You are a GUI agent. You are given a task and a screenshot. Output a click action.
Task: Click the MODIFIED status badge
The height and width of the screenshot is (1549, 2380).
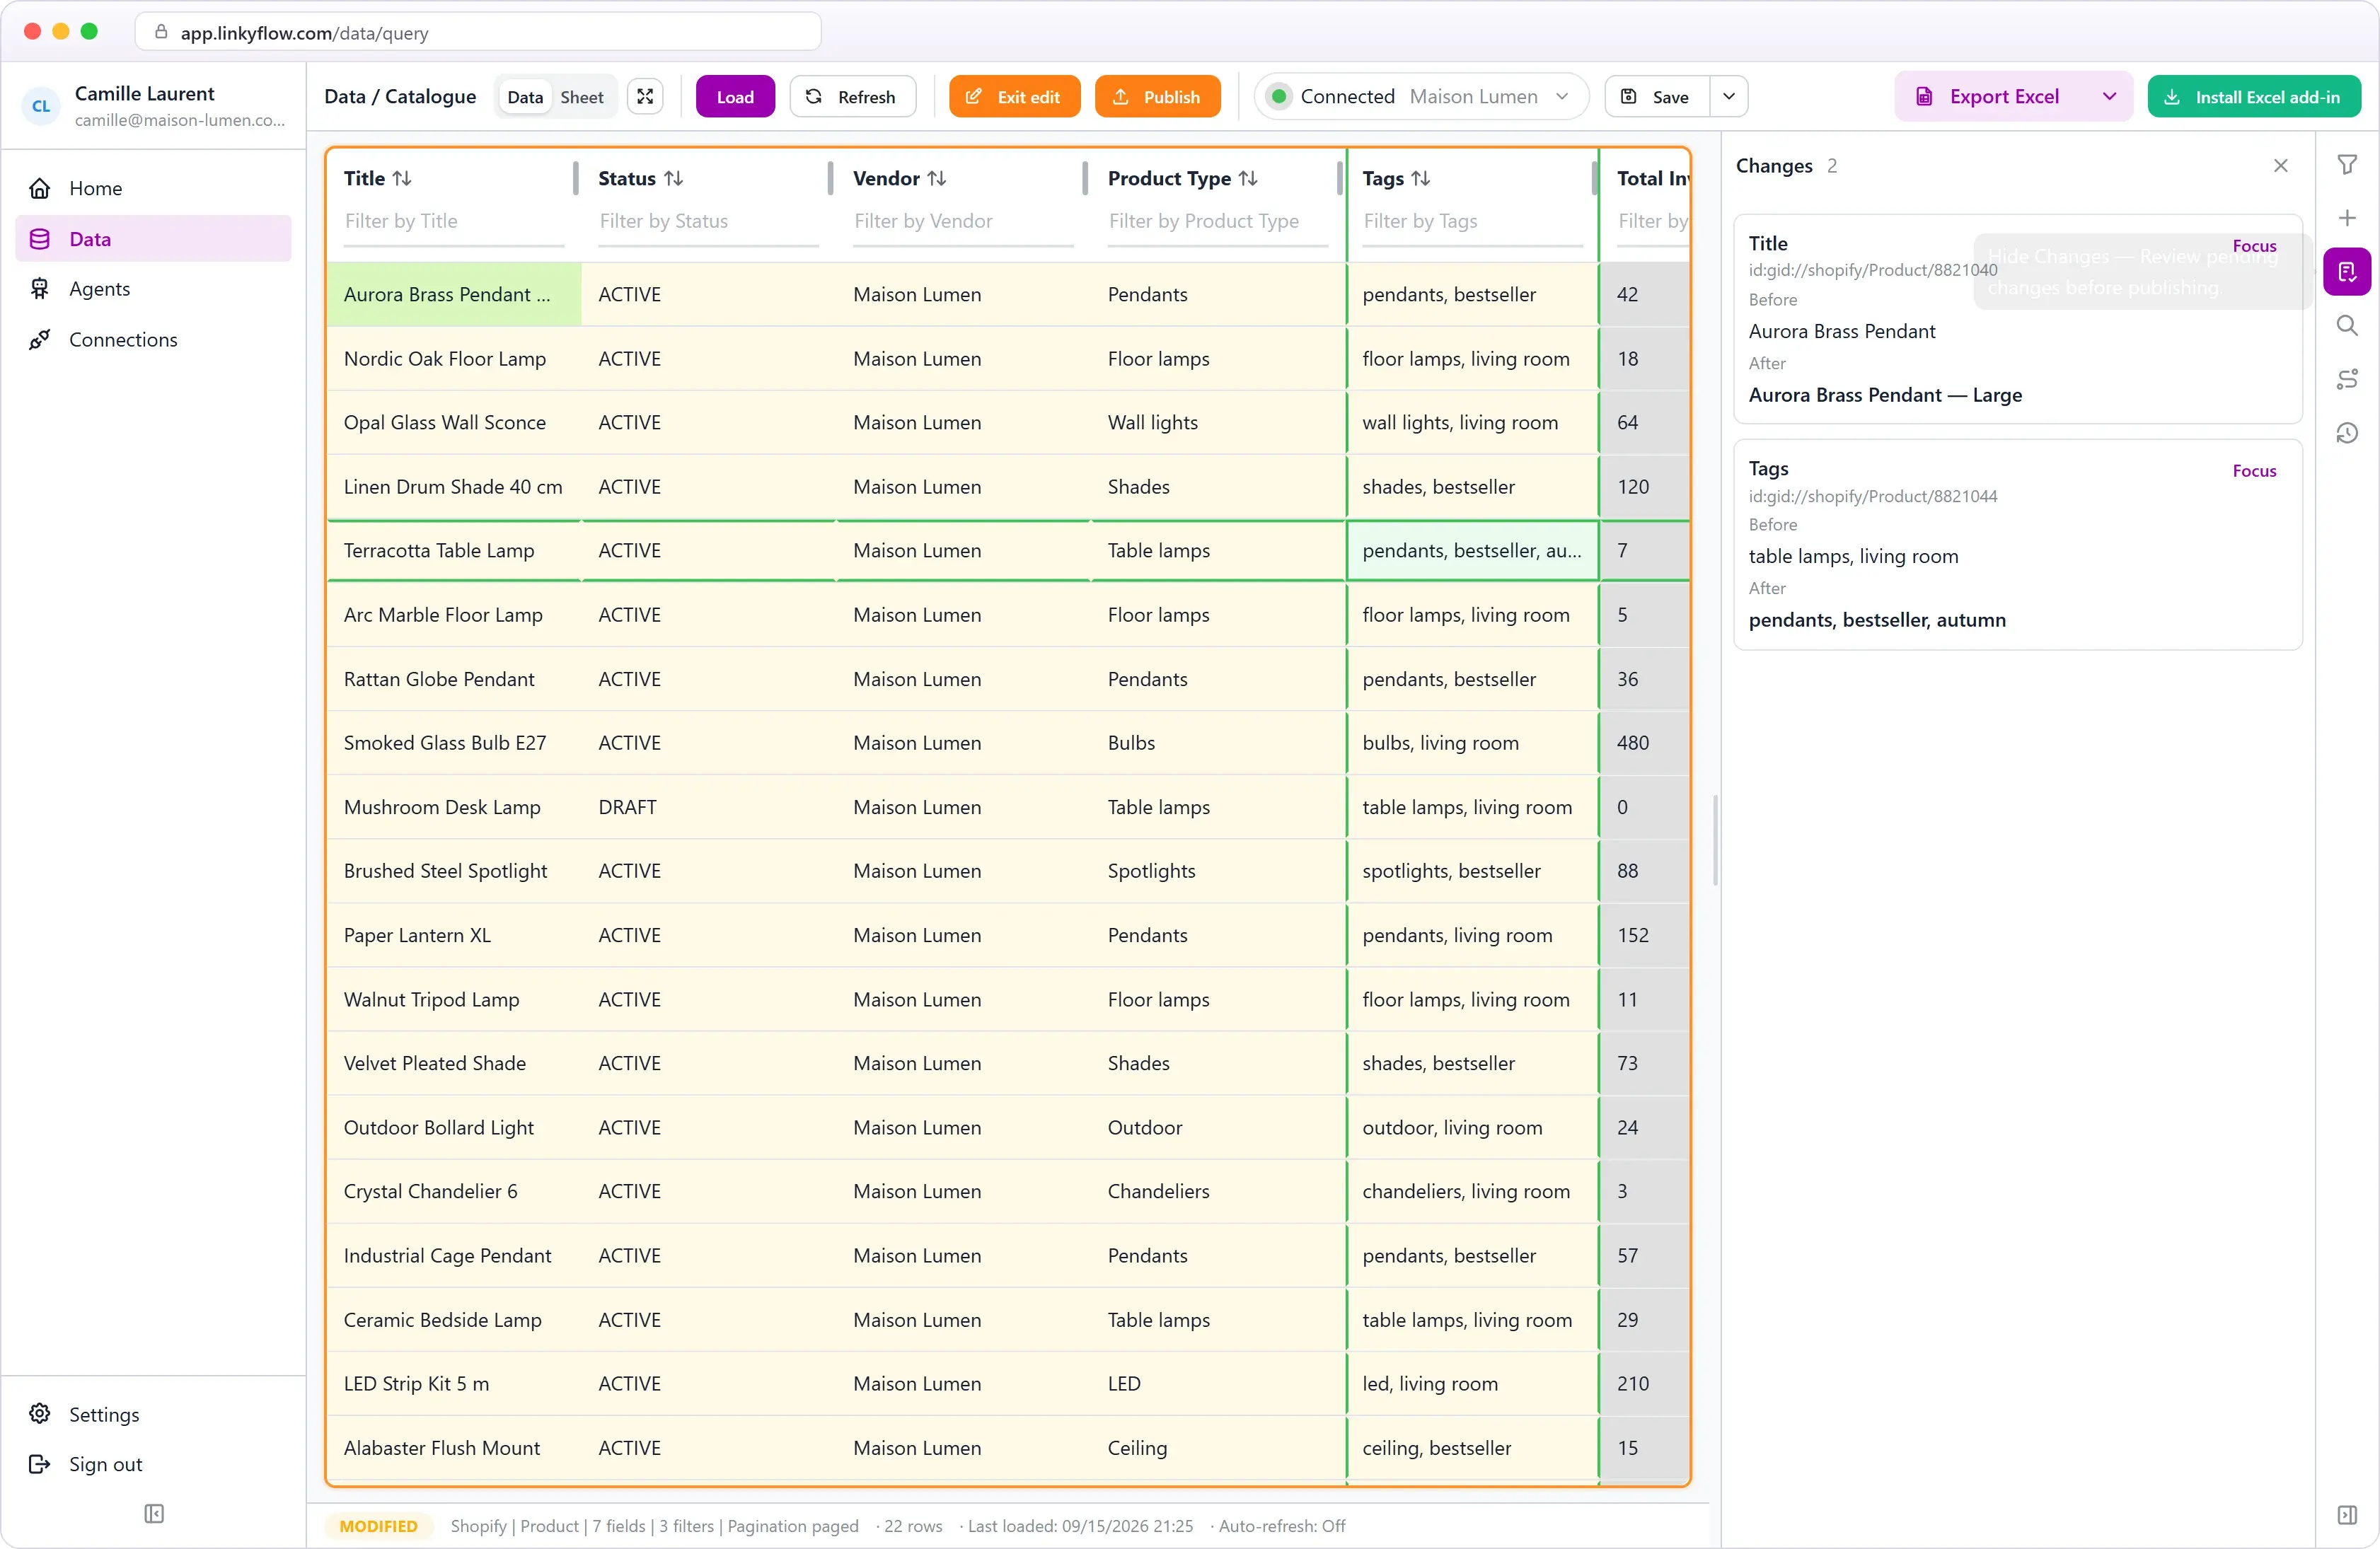point(378,1526)
